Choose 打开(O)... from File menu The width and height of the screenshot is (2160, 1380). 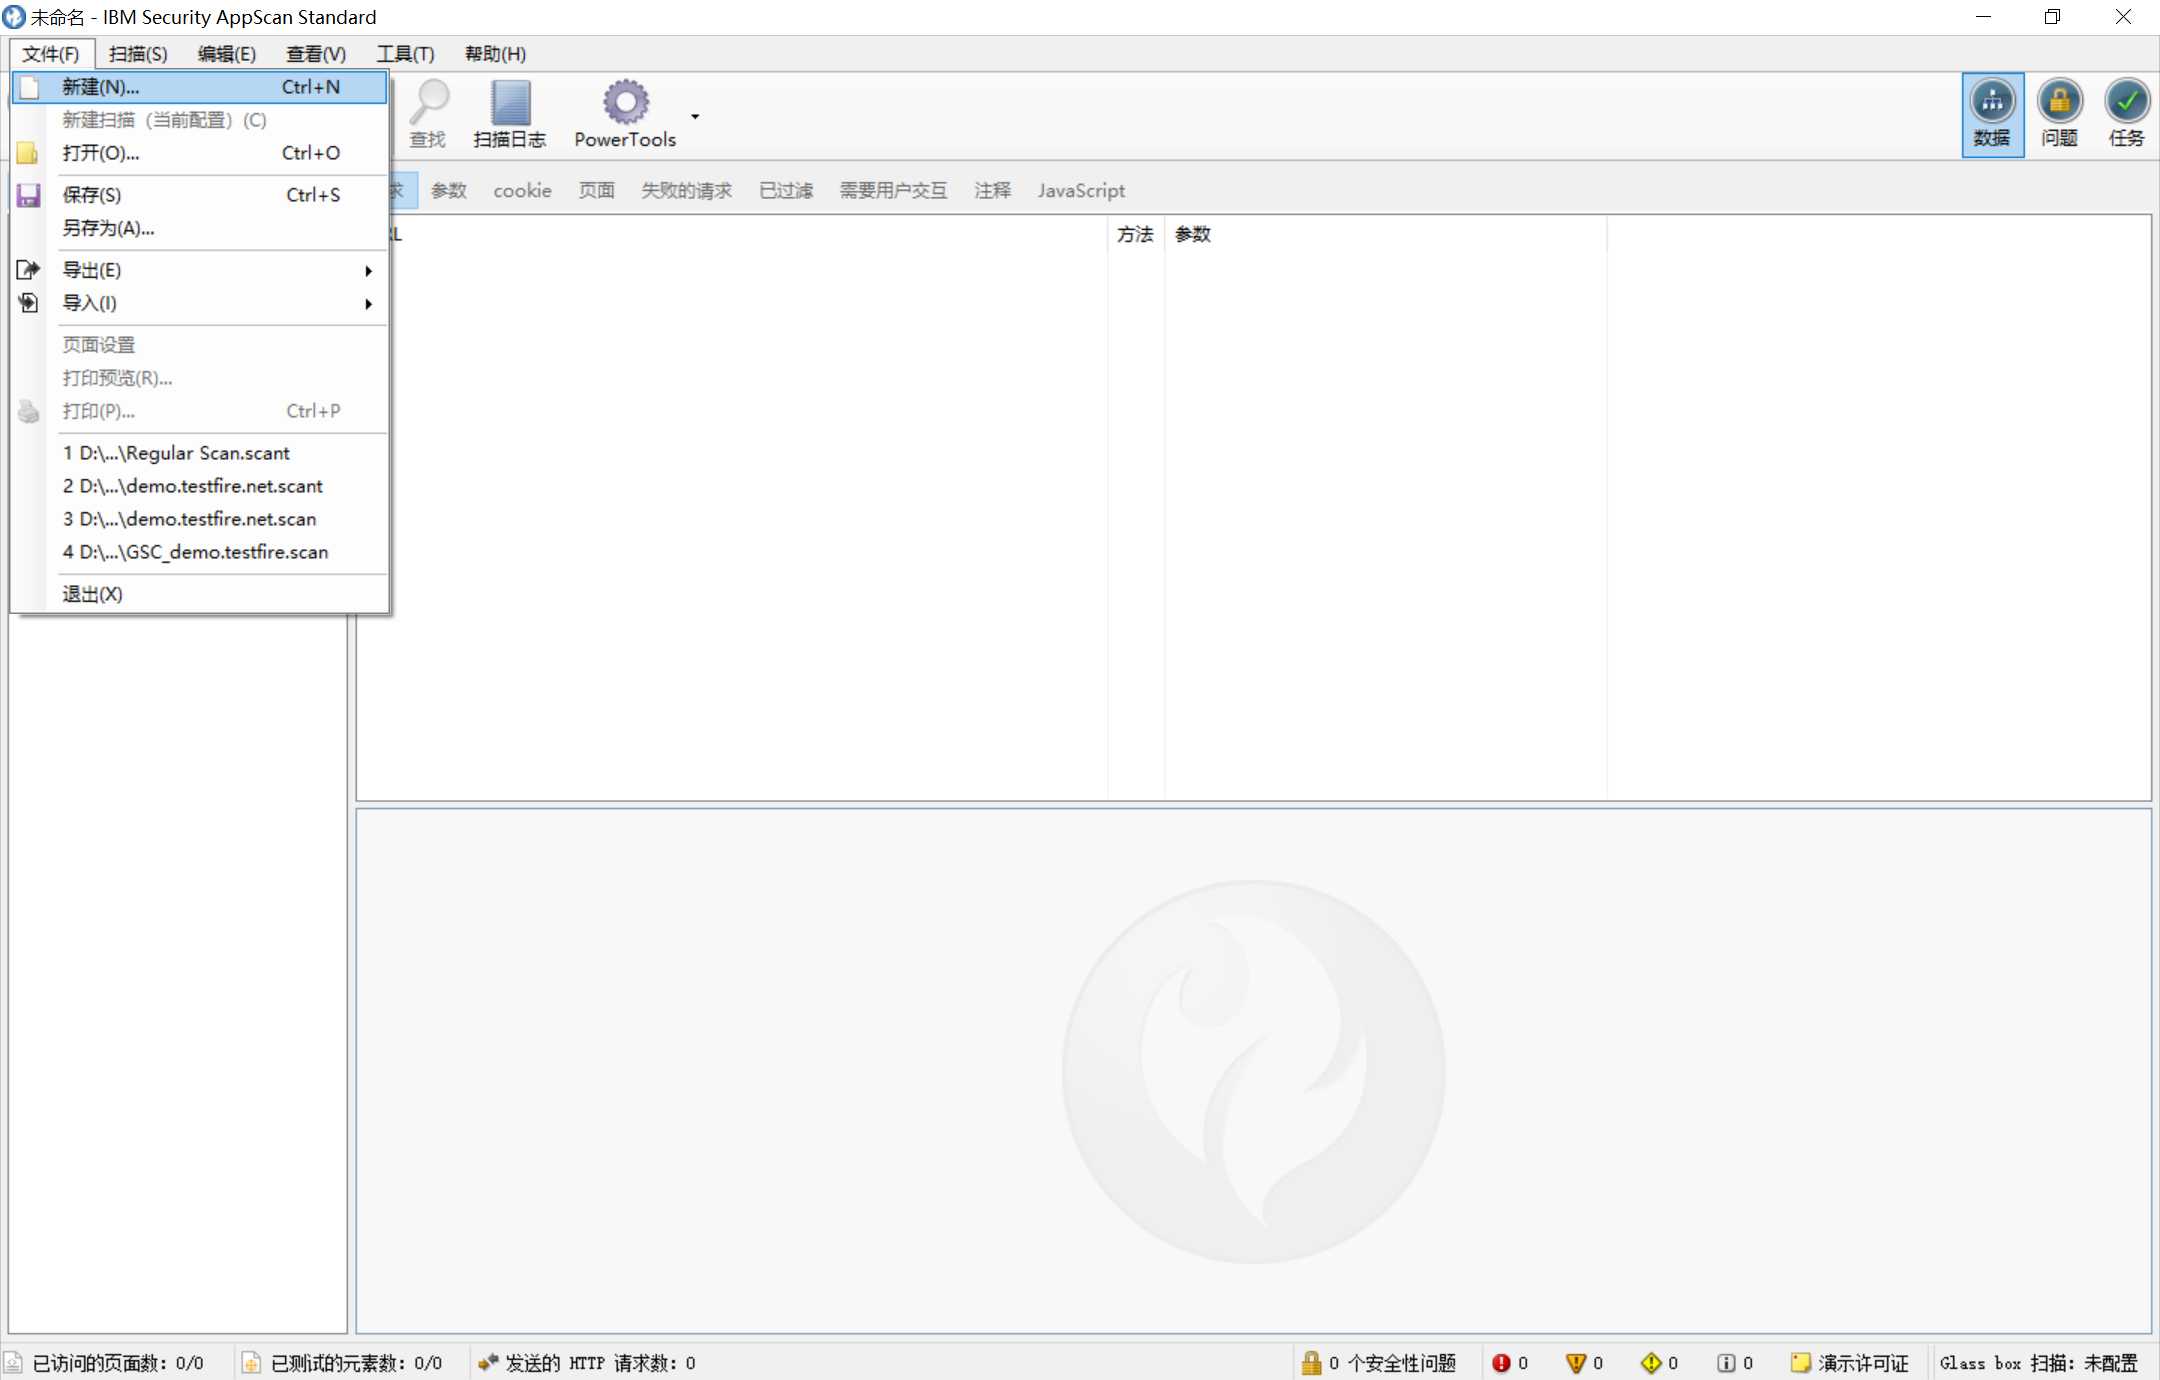199,153
